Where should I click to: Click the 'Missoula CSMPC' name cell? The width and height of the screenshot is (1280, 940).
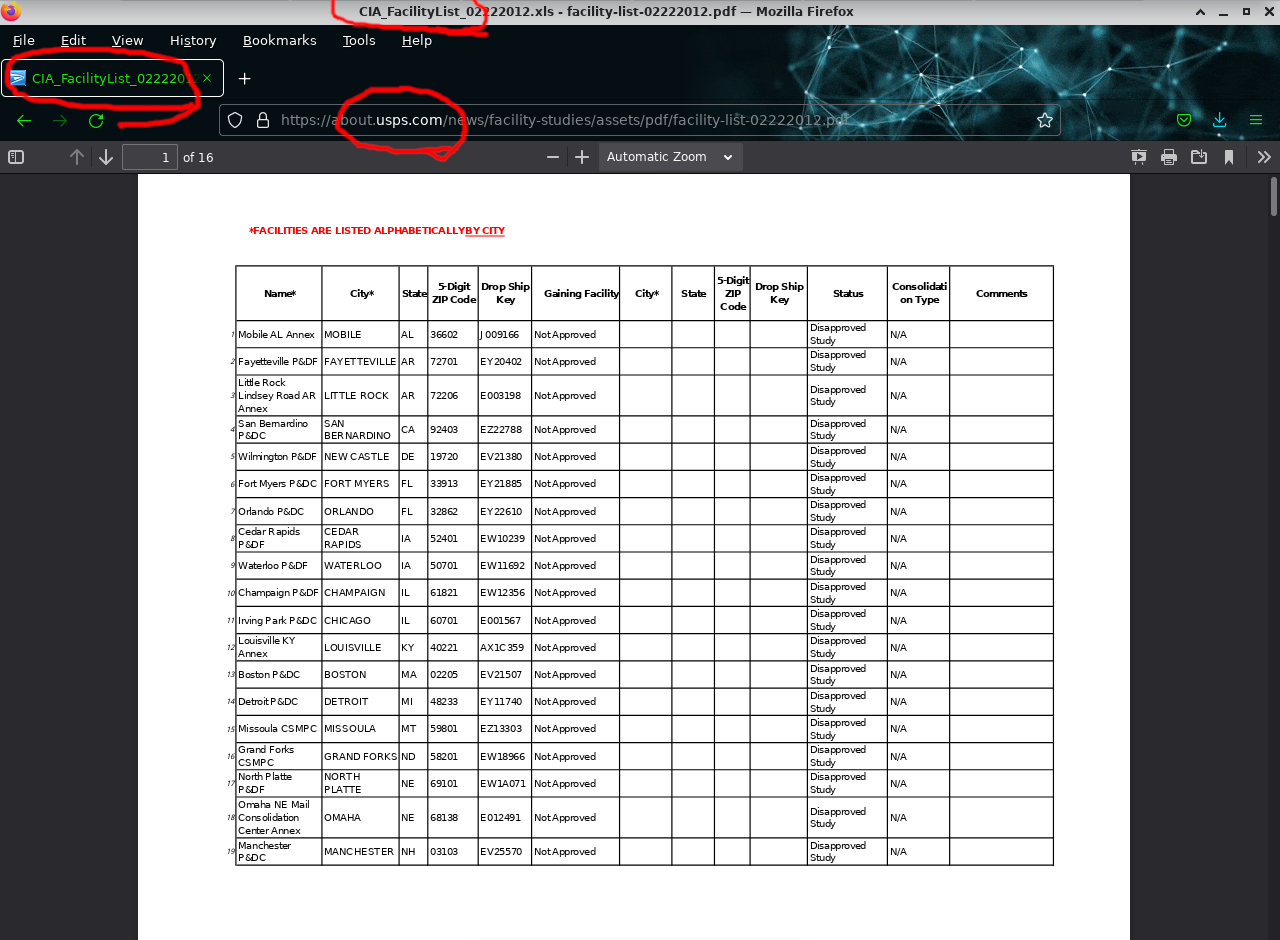pos(277,729)
